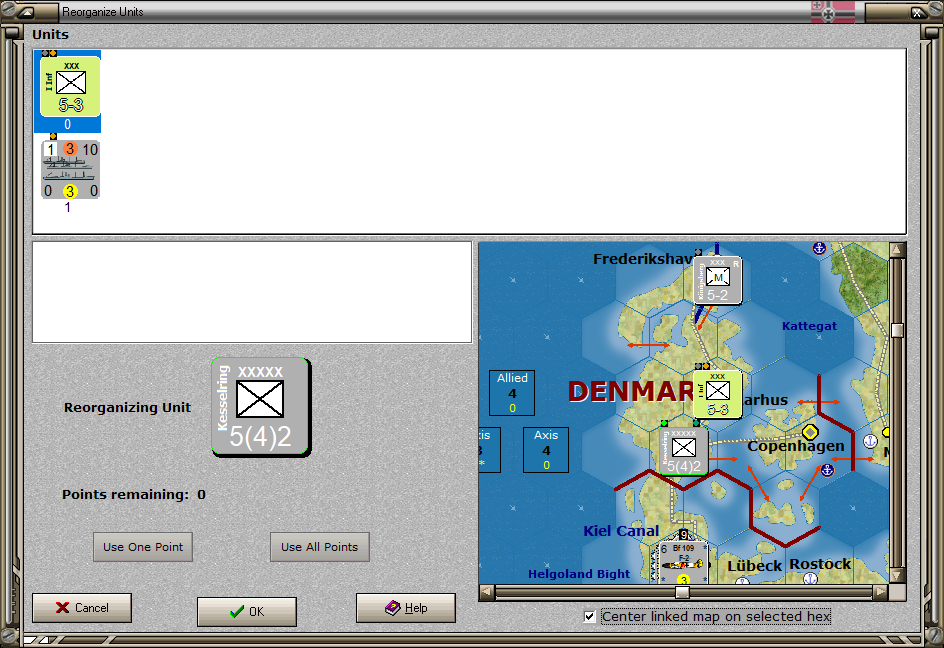
Task: Click the Allied 4 convoy box on map
Action: 512,393
